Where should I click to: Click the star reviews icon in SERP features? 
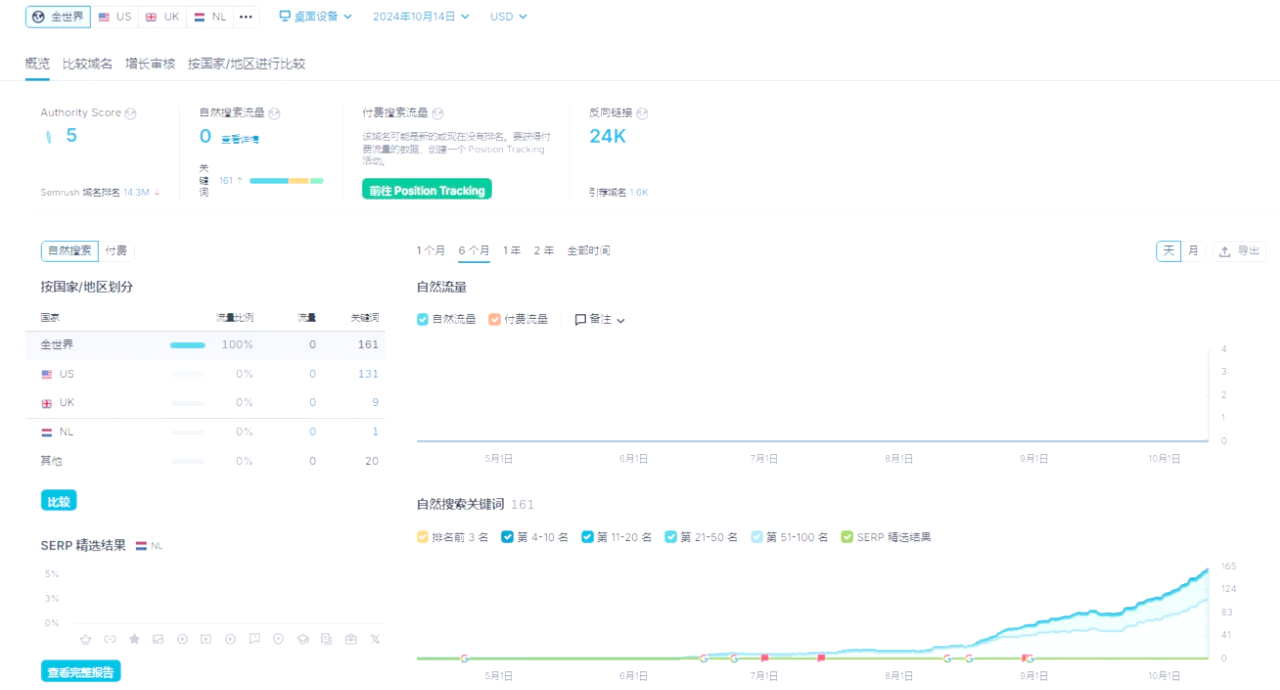coord(134,639)
